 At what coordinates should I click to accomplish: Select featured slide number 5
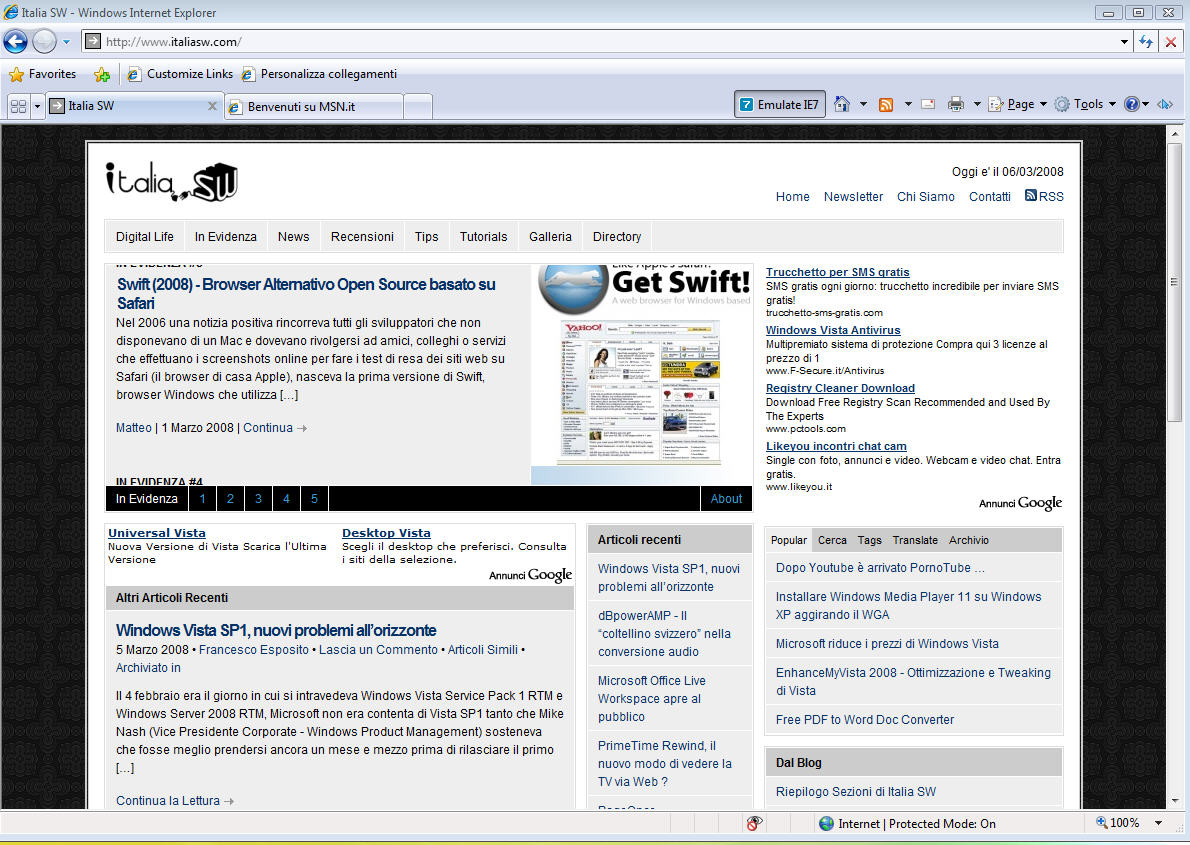click(x=314, y=499)
